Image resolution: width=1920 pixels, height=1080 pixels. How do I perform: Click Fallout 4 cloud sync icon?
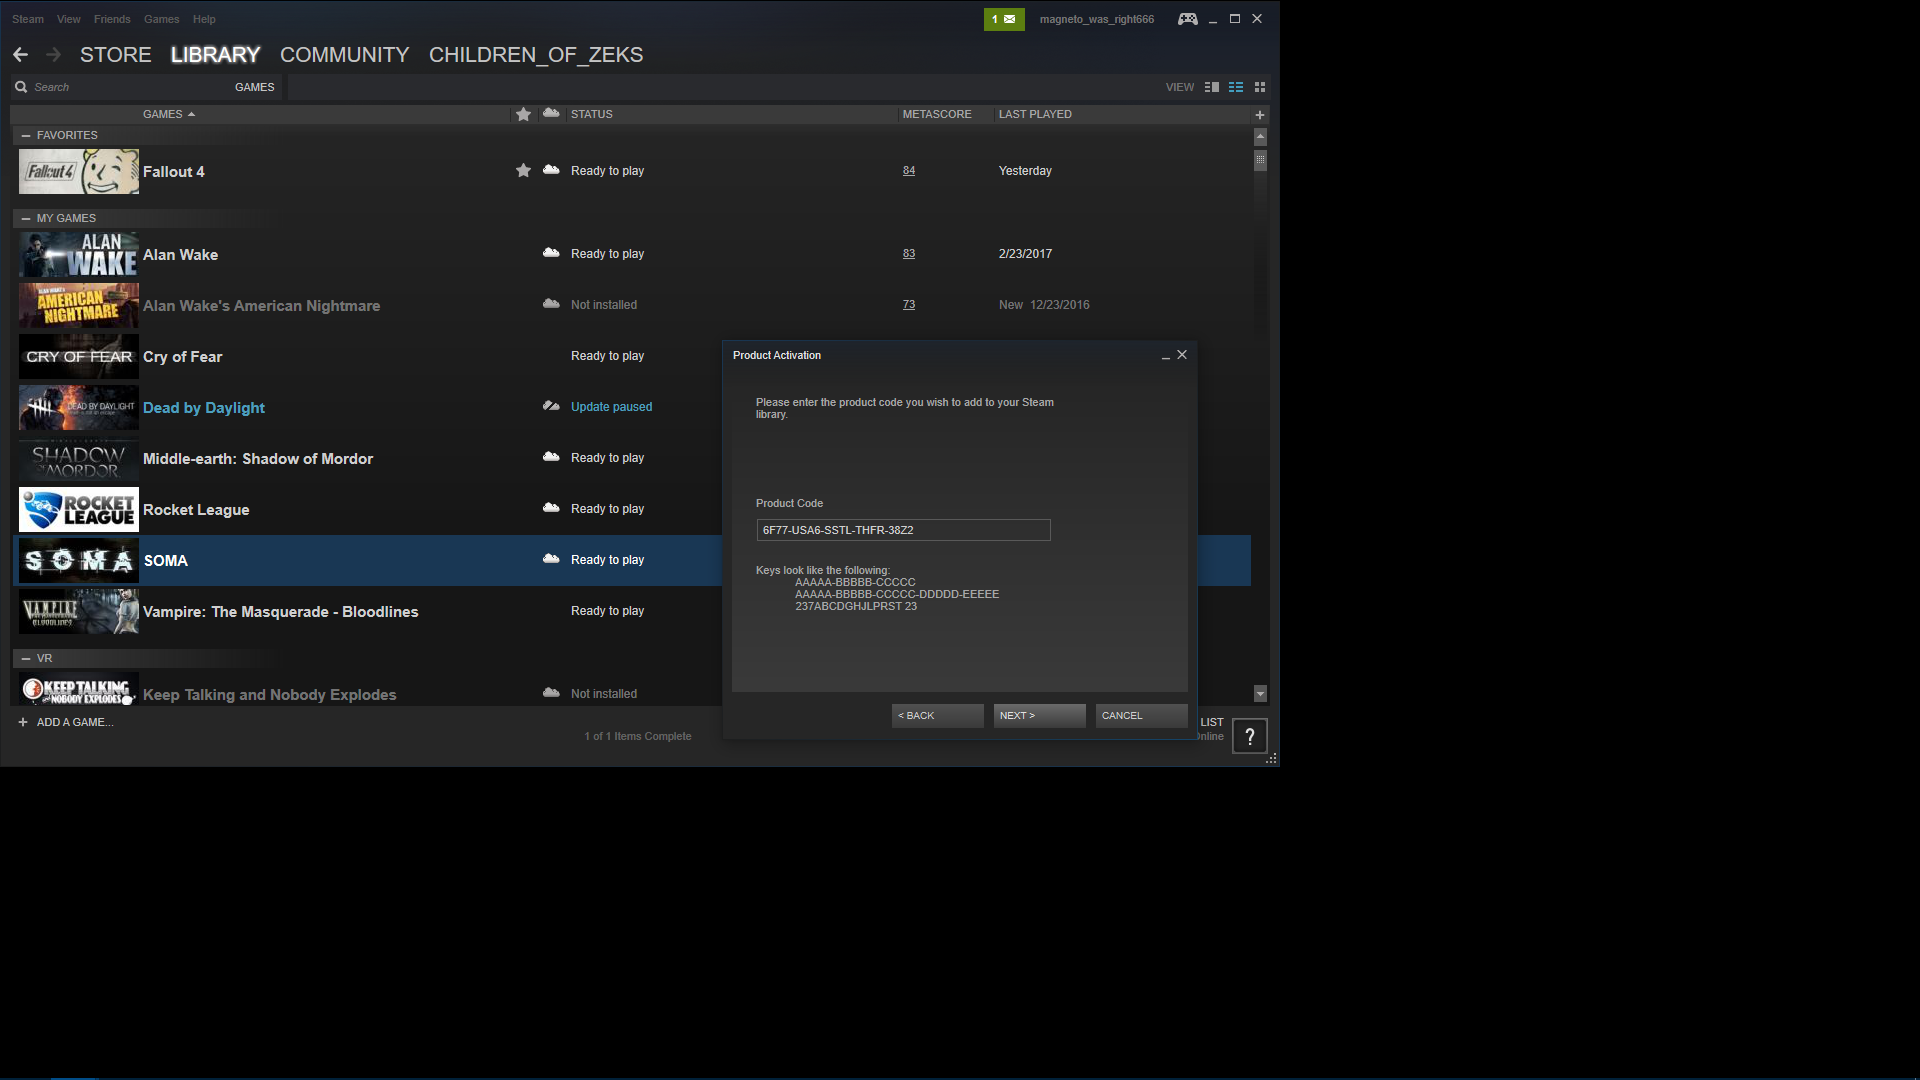[x=551, y=170]
